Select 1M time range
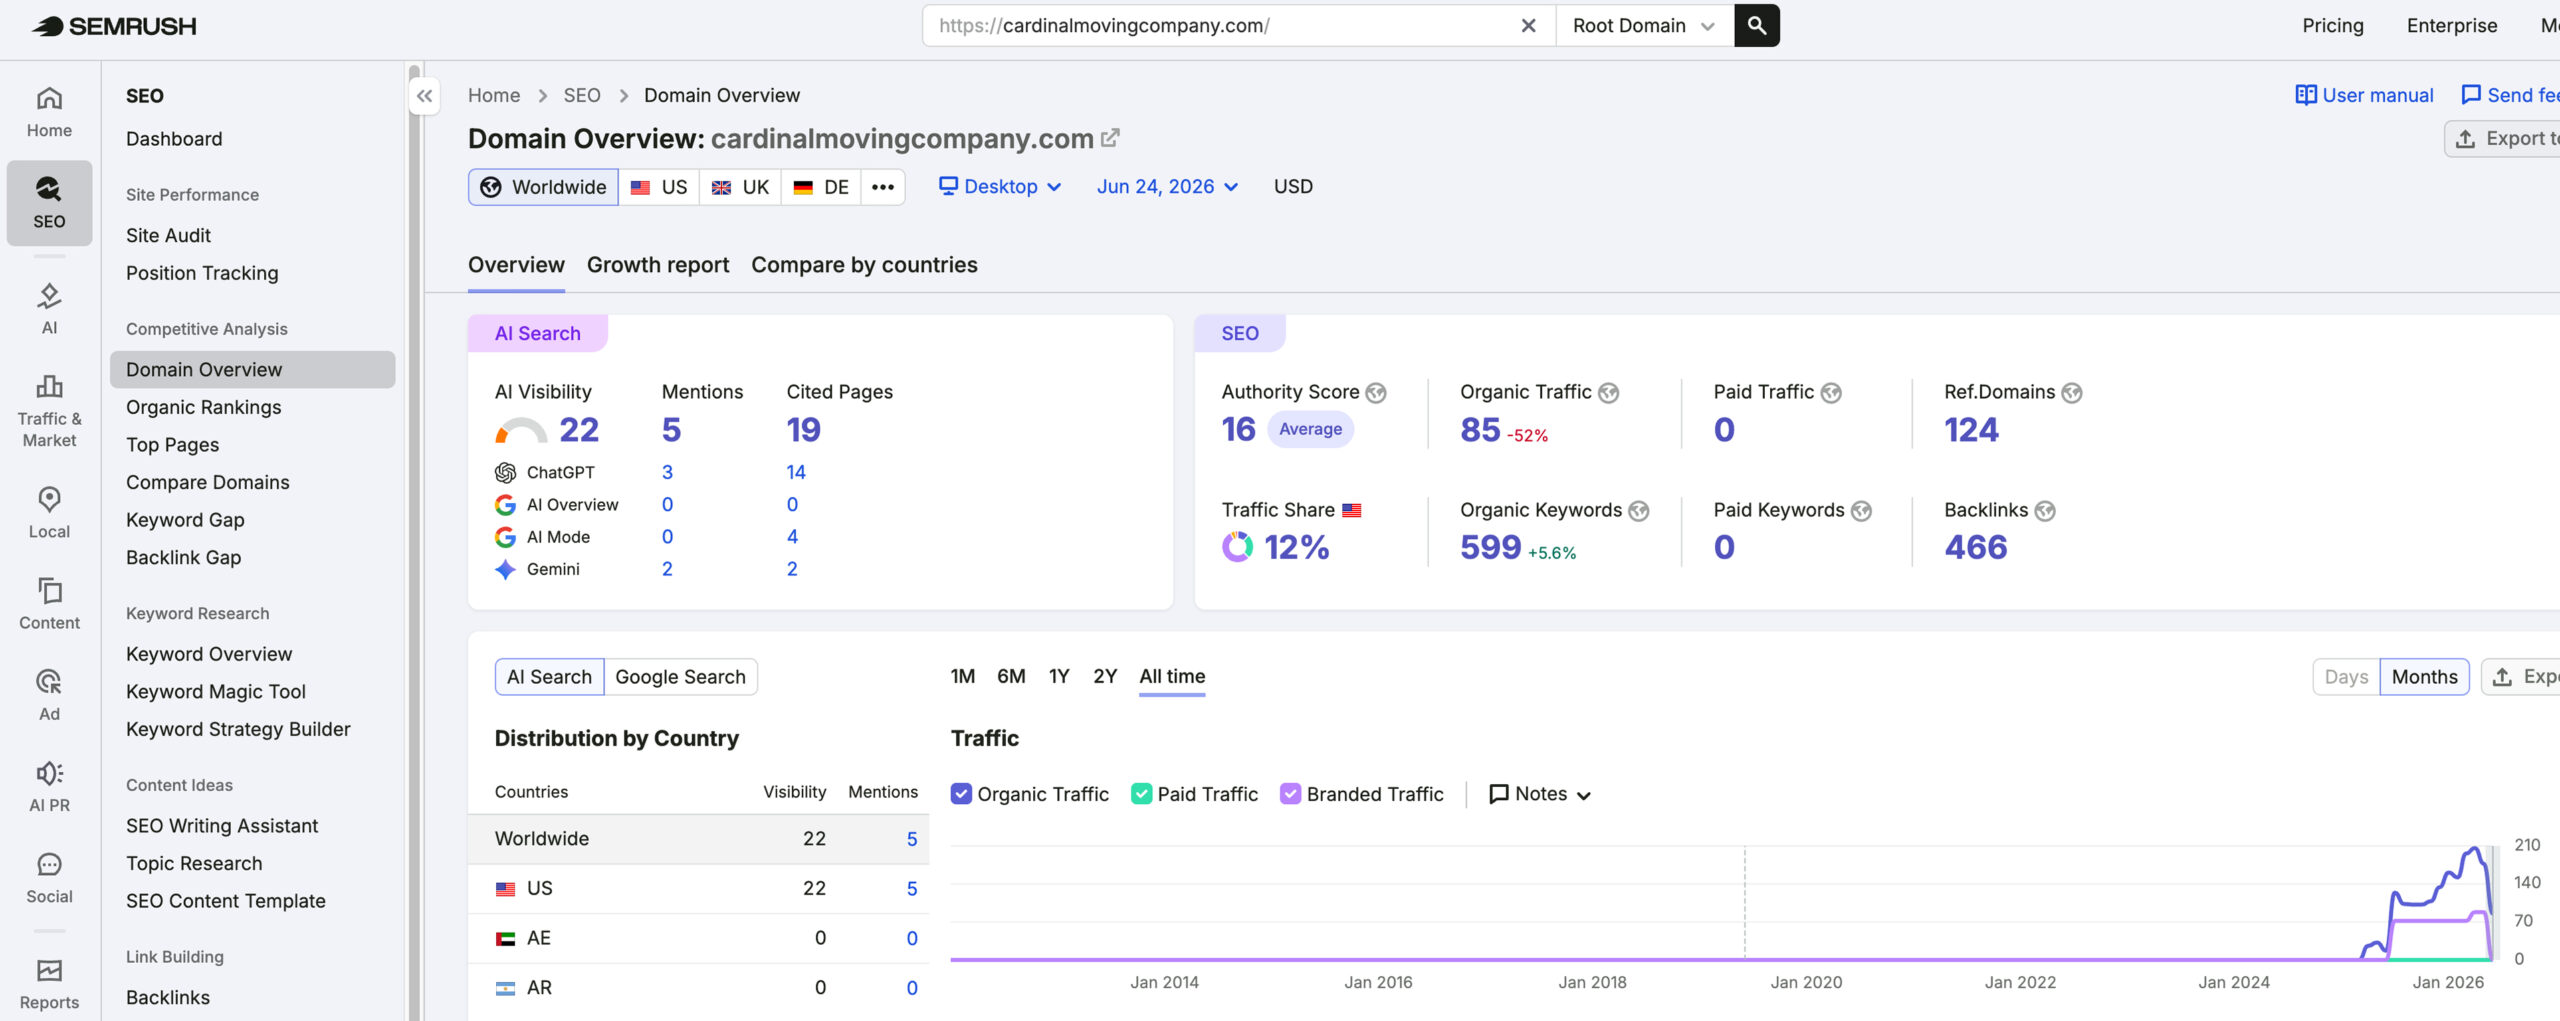Screen dimensions: 2560x1021 [963, 677]
